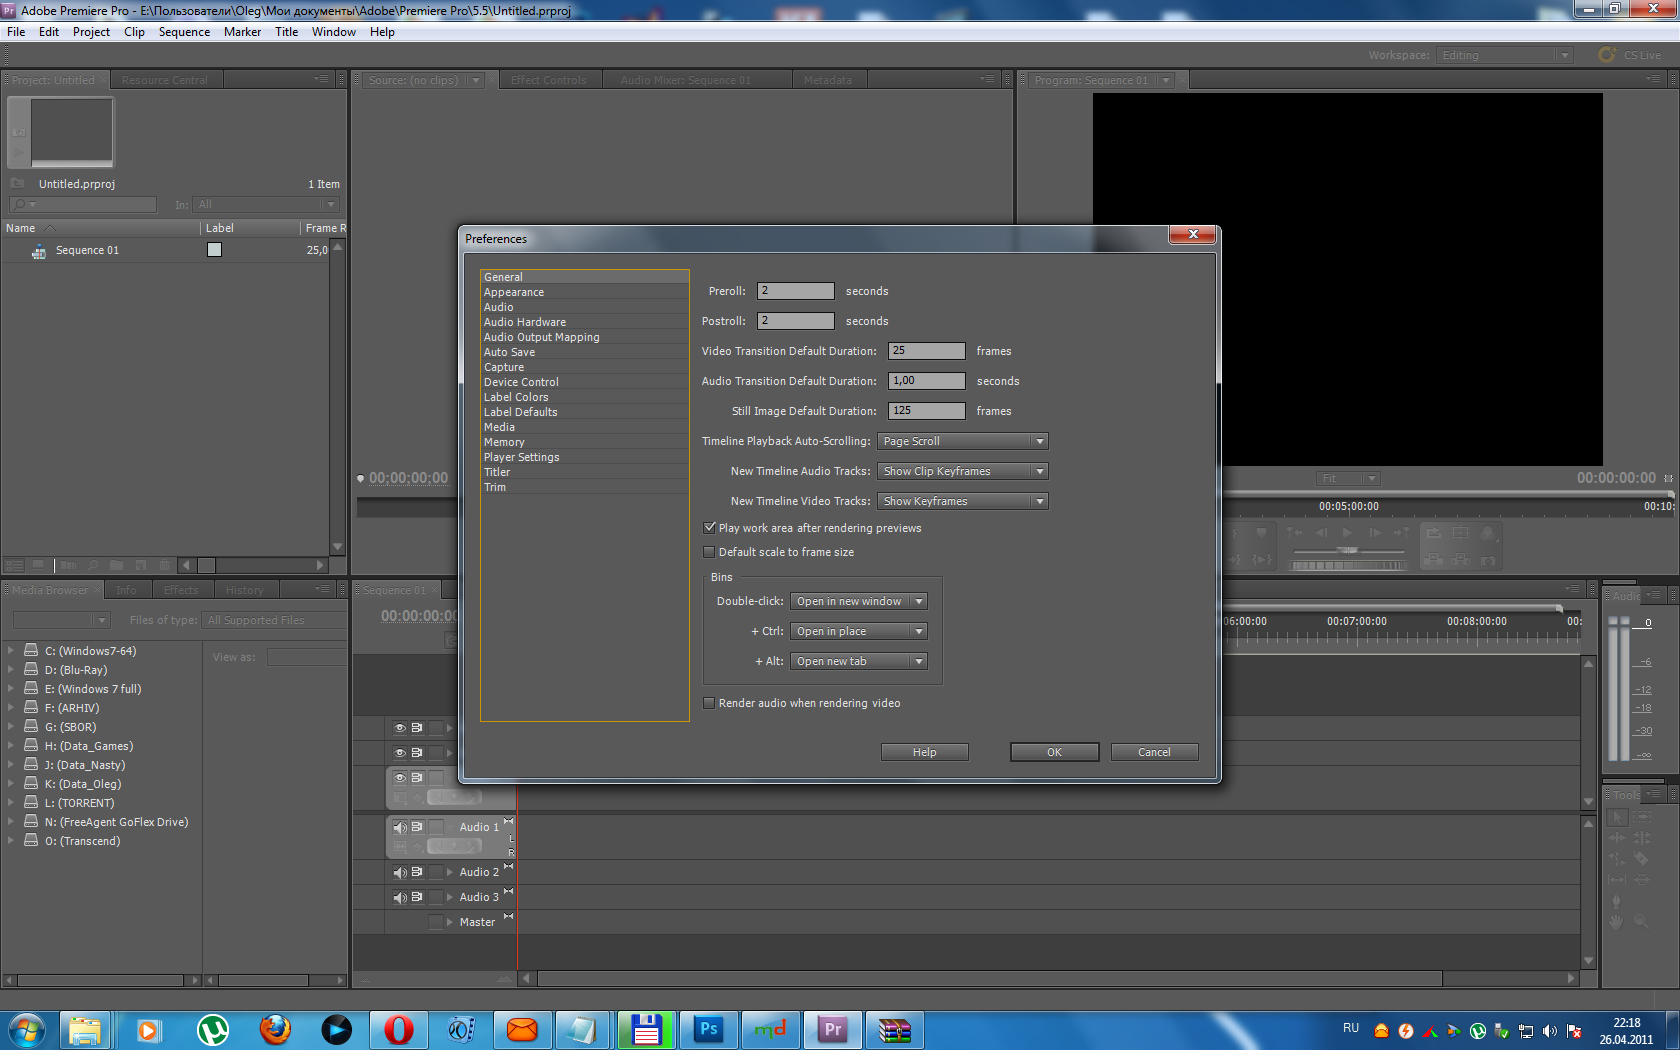Click the Sequence 01 label color swatch
This screenshot has height=1050, width=1680.
point(214,250)
